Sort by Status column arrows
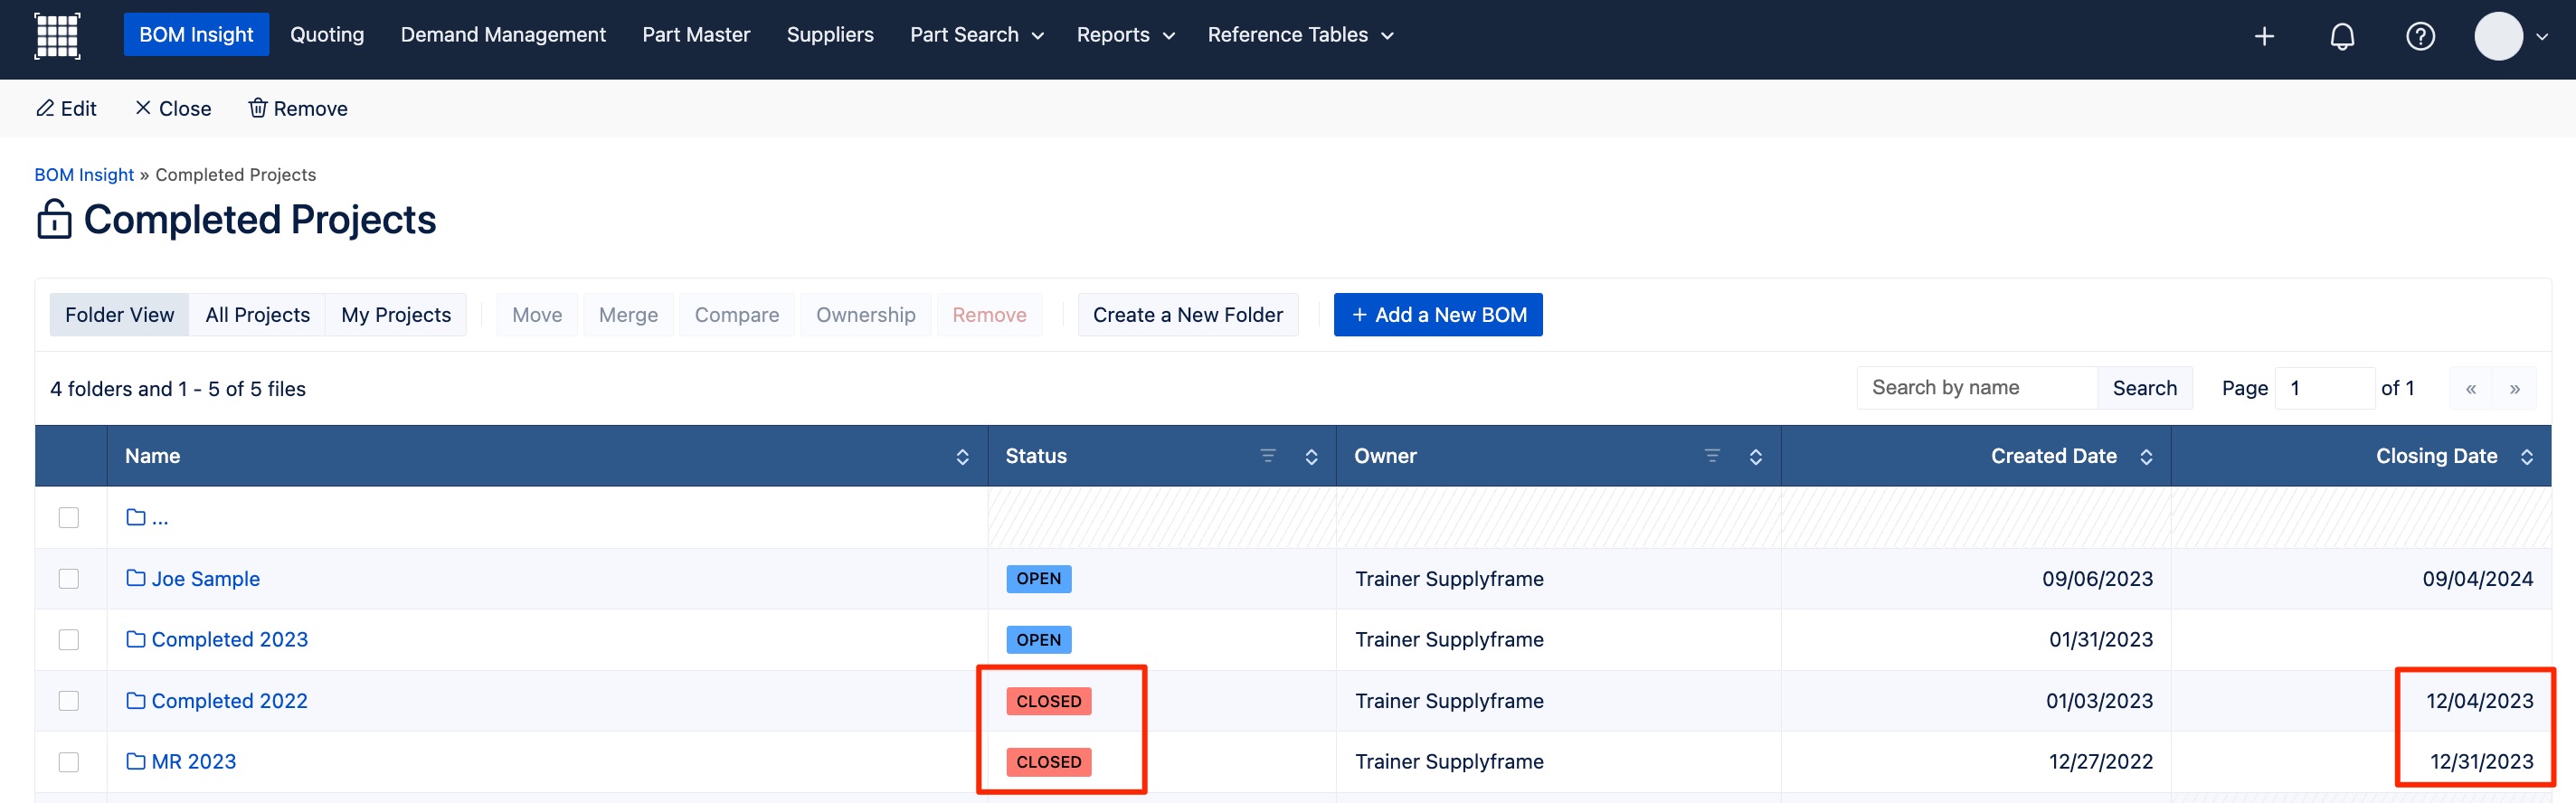2576x803 pixels. pyautogui.click(x=1311, y=456)
